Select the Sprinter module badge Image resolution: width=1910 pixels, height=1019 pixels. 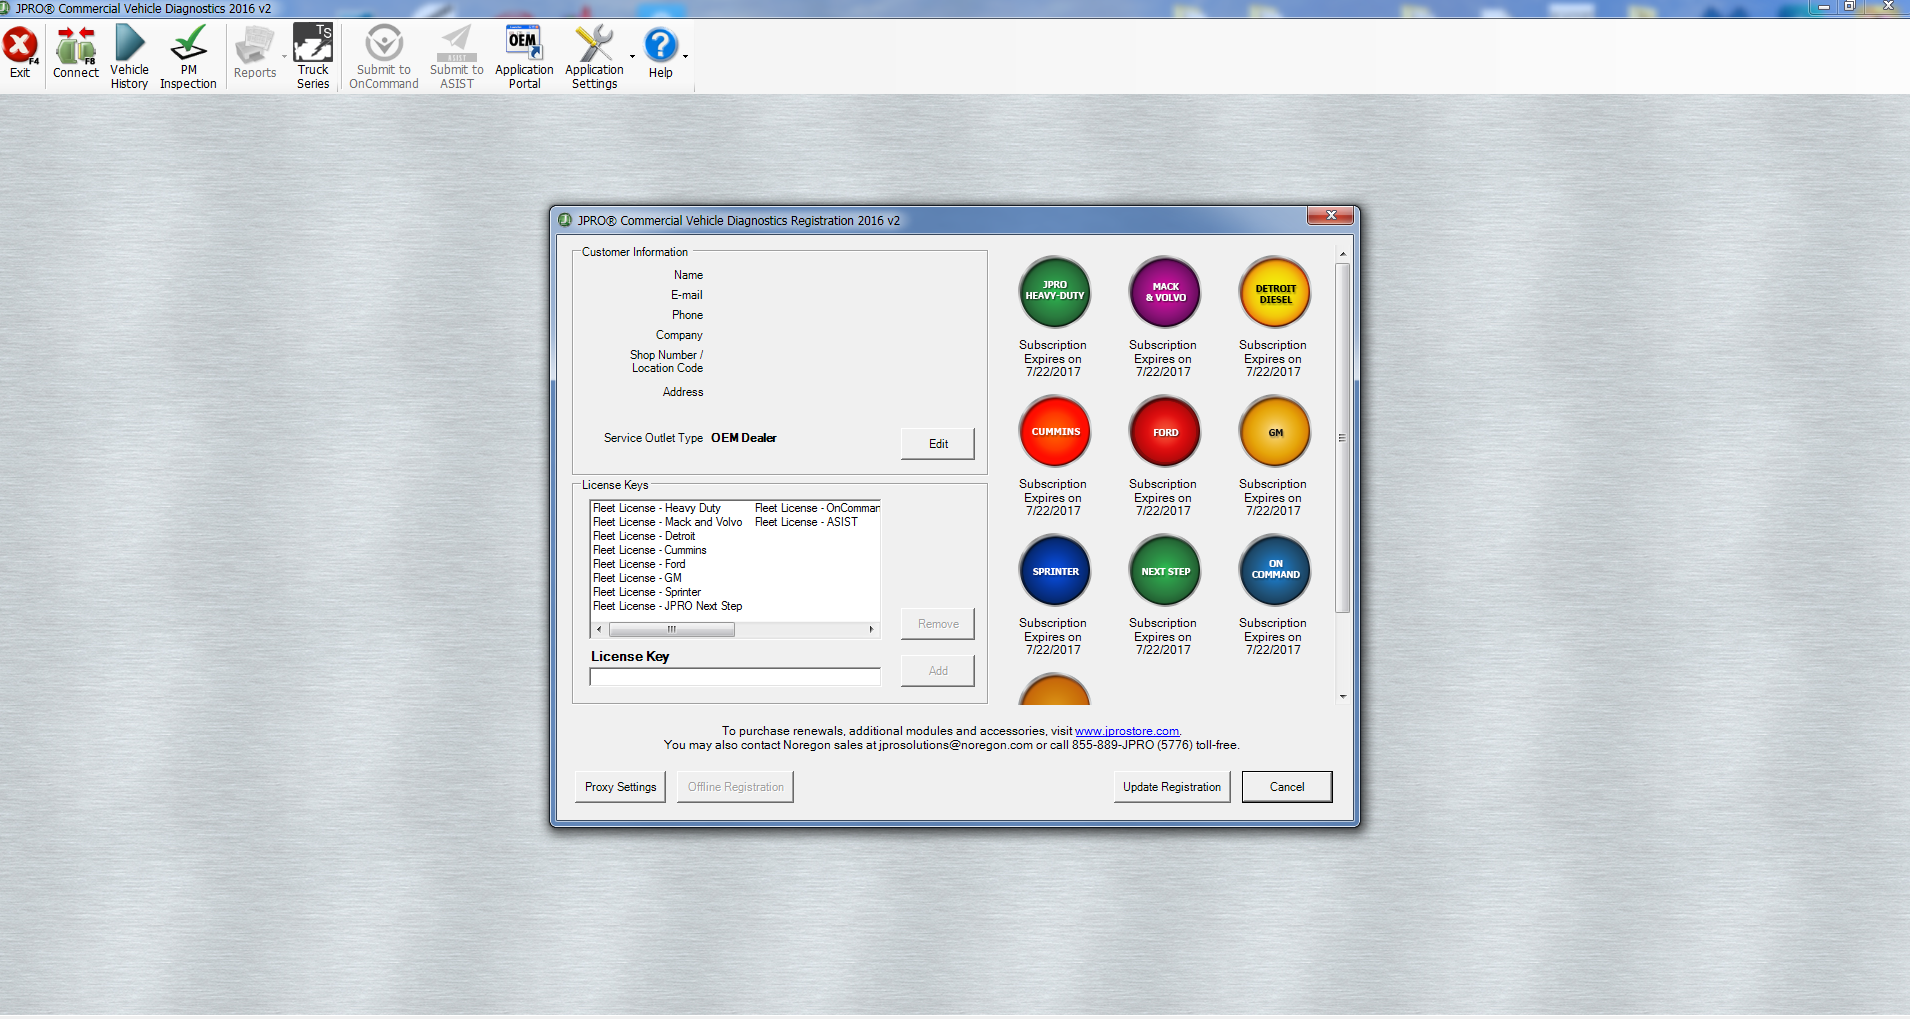coord(1054,570)
